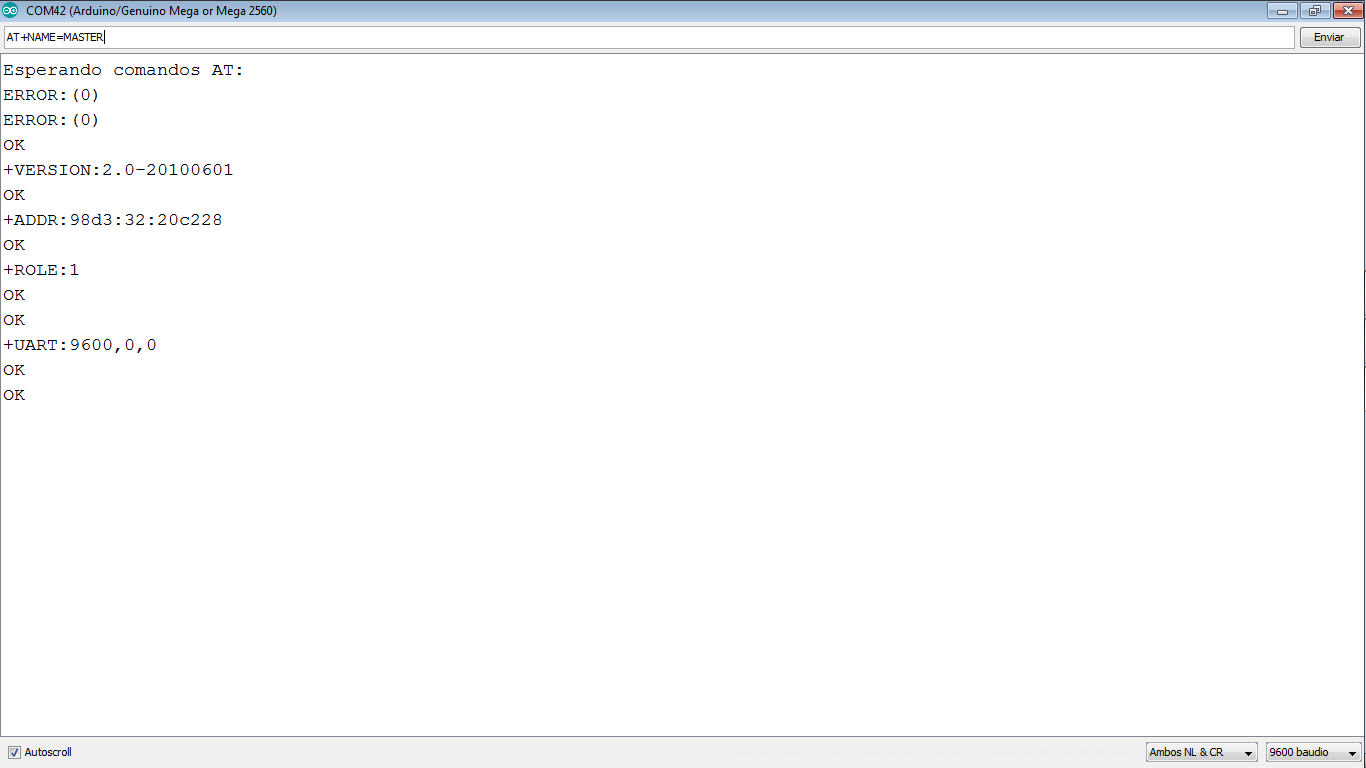1366x768 pixels.
Task: Click the COM42 window title text
Action: click(x=151, y=11)
